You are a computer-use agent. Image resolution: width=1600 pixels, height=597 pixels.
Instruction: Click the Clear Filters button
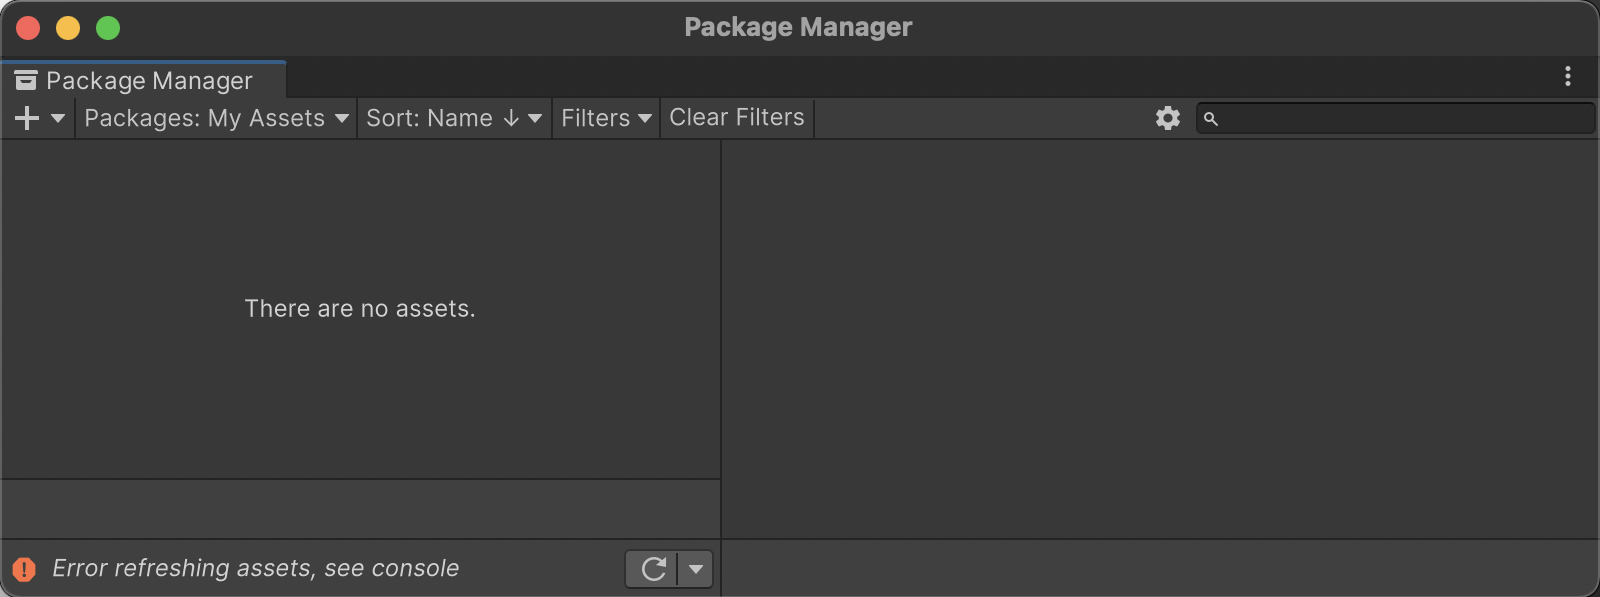click(737, 118)
